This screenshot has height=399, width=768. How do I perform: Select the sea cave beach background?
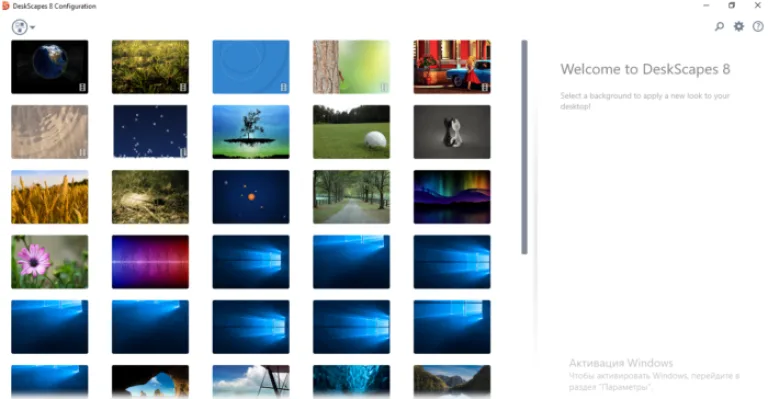point(150,381)
